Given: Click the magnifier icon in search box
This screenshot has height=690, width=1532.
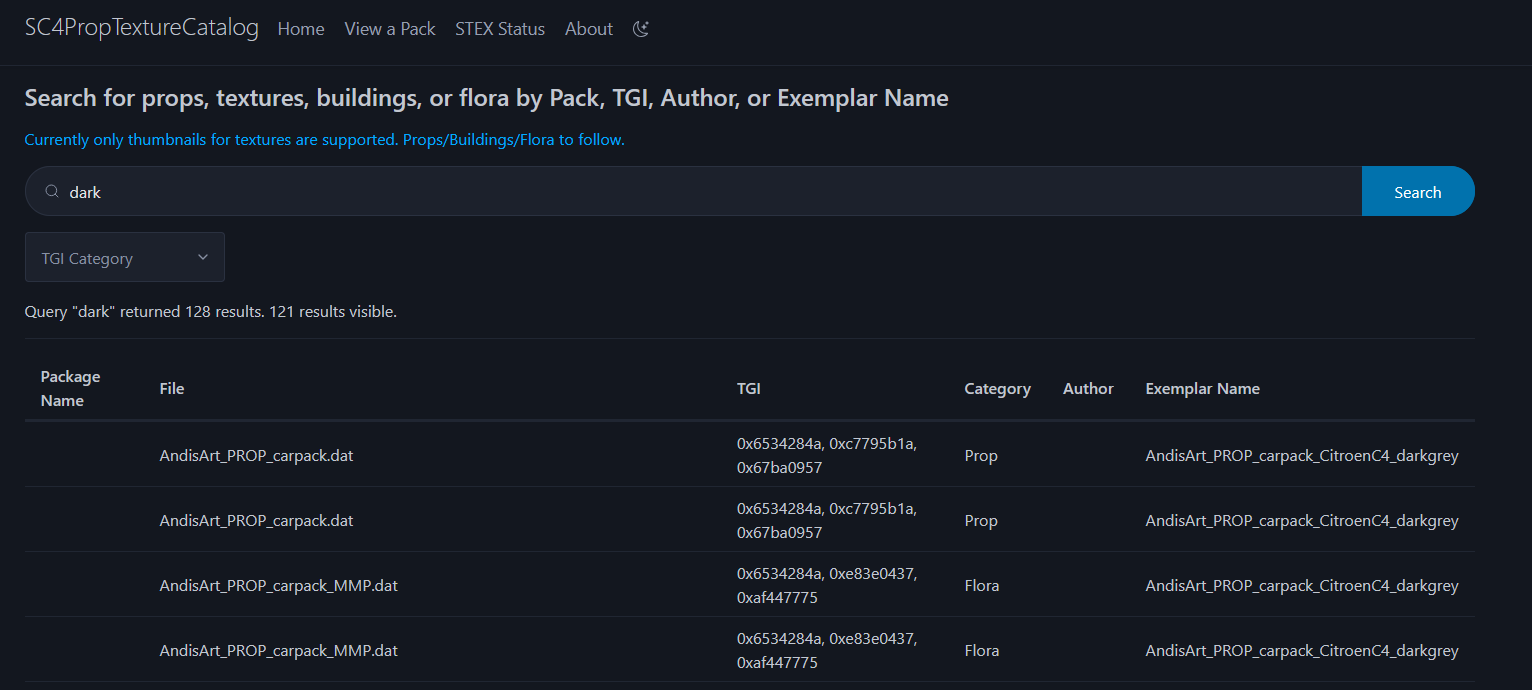Looking at the screenshot, I should pos(52,191).
